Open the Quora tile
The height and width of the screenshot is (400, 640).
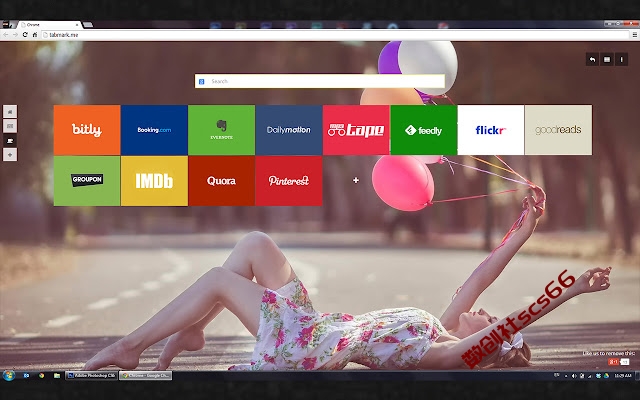[x=222, y=181]
